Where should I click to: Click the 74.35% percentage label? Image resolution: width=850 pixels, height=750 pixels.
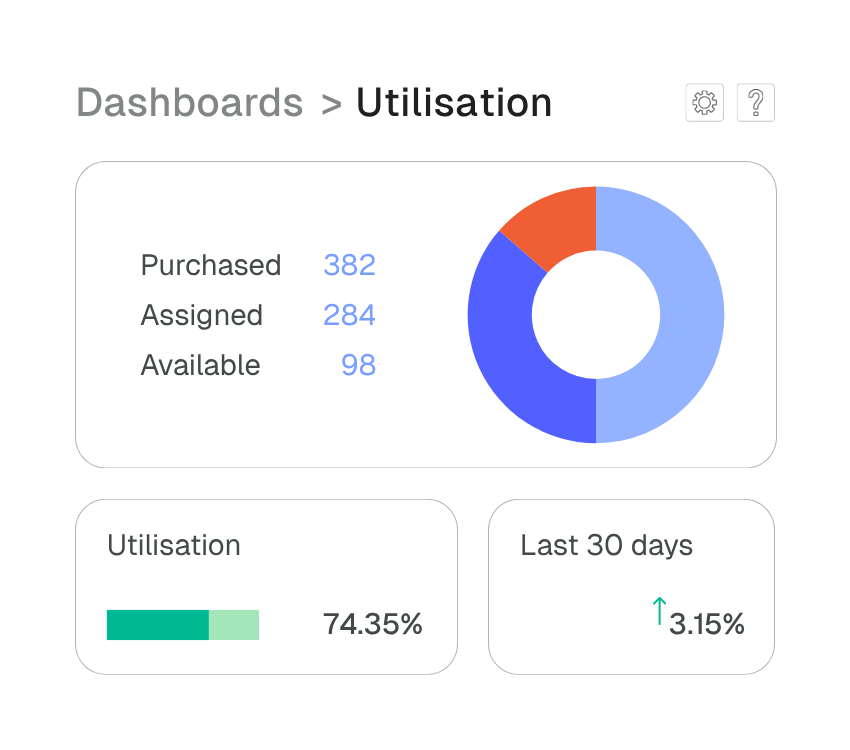click(x=373, y=623)
